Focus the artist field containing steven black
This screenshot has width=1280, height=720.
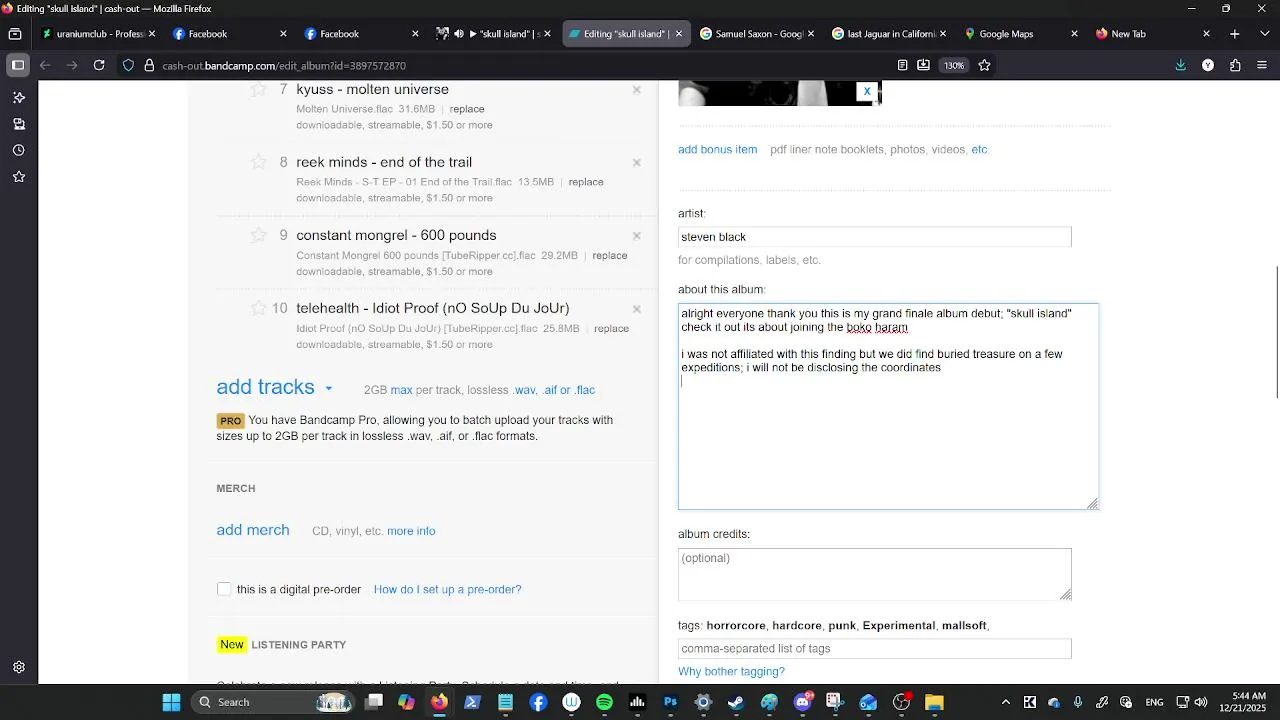(874, 237)
